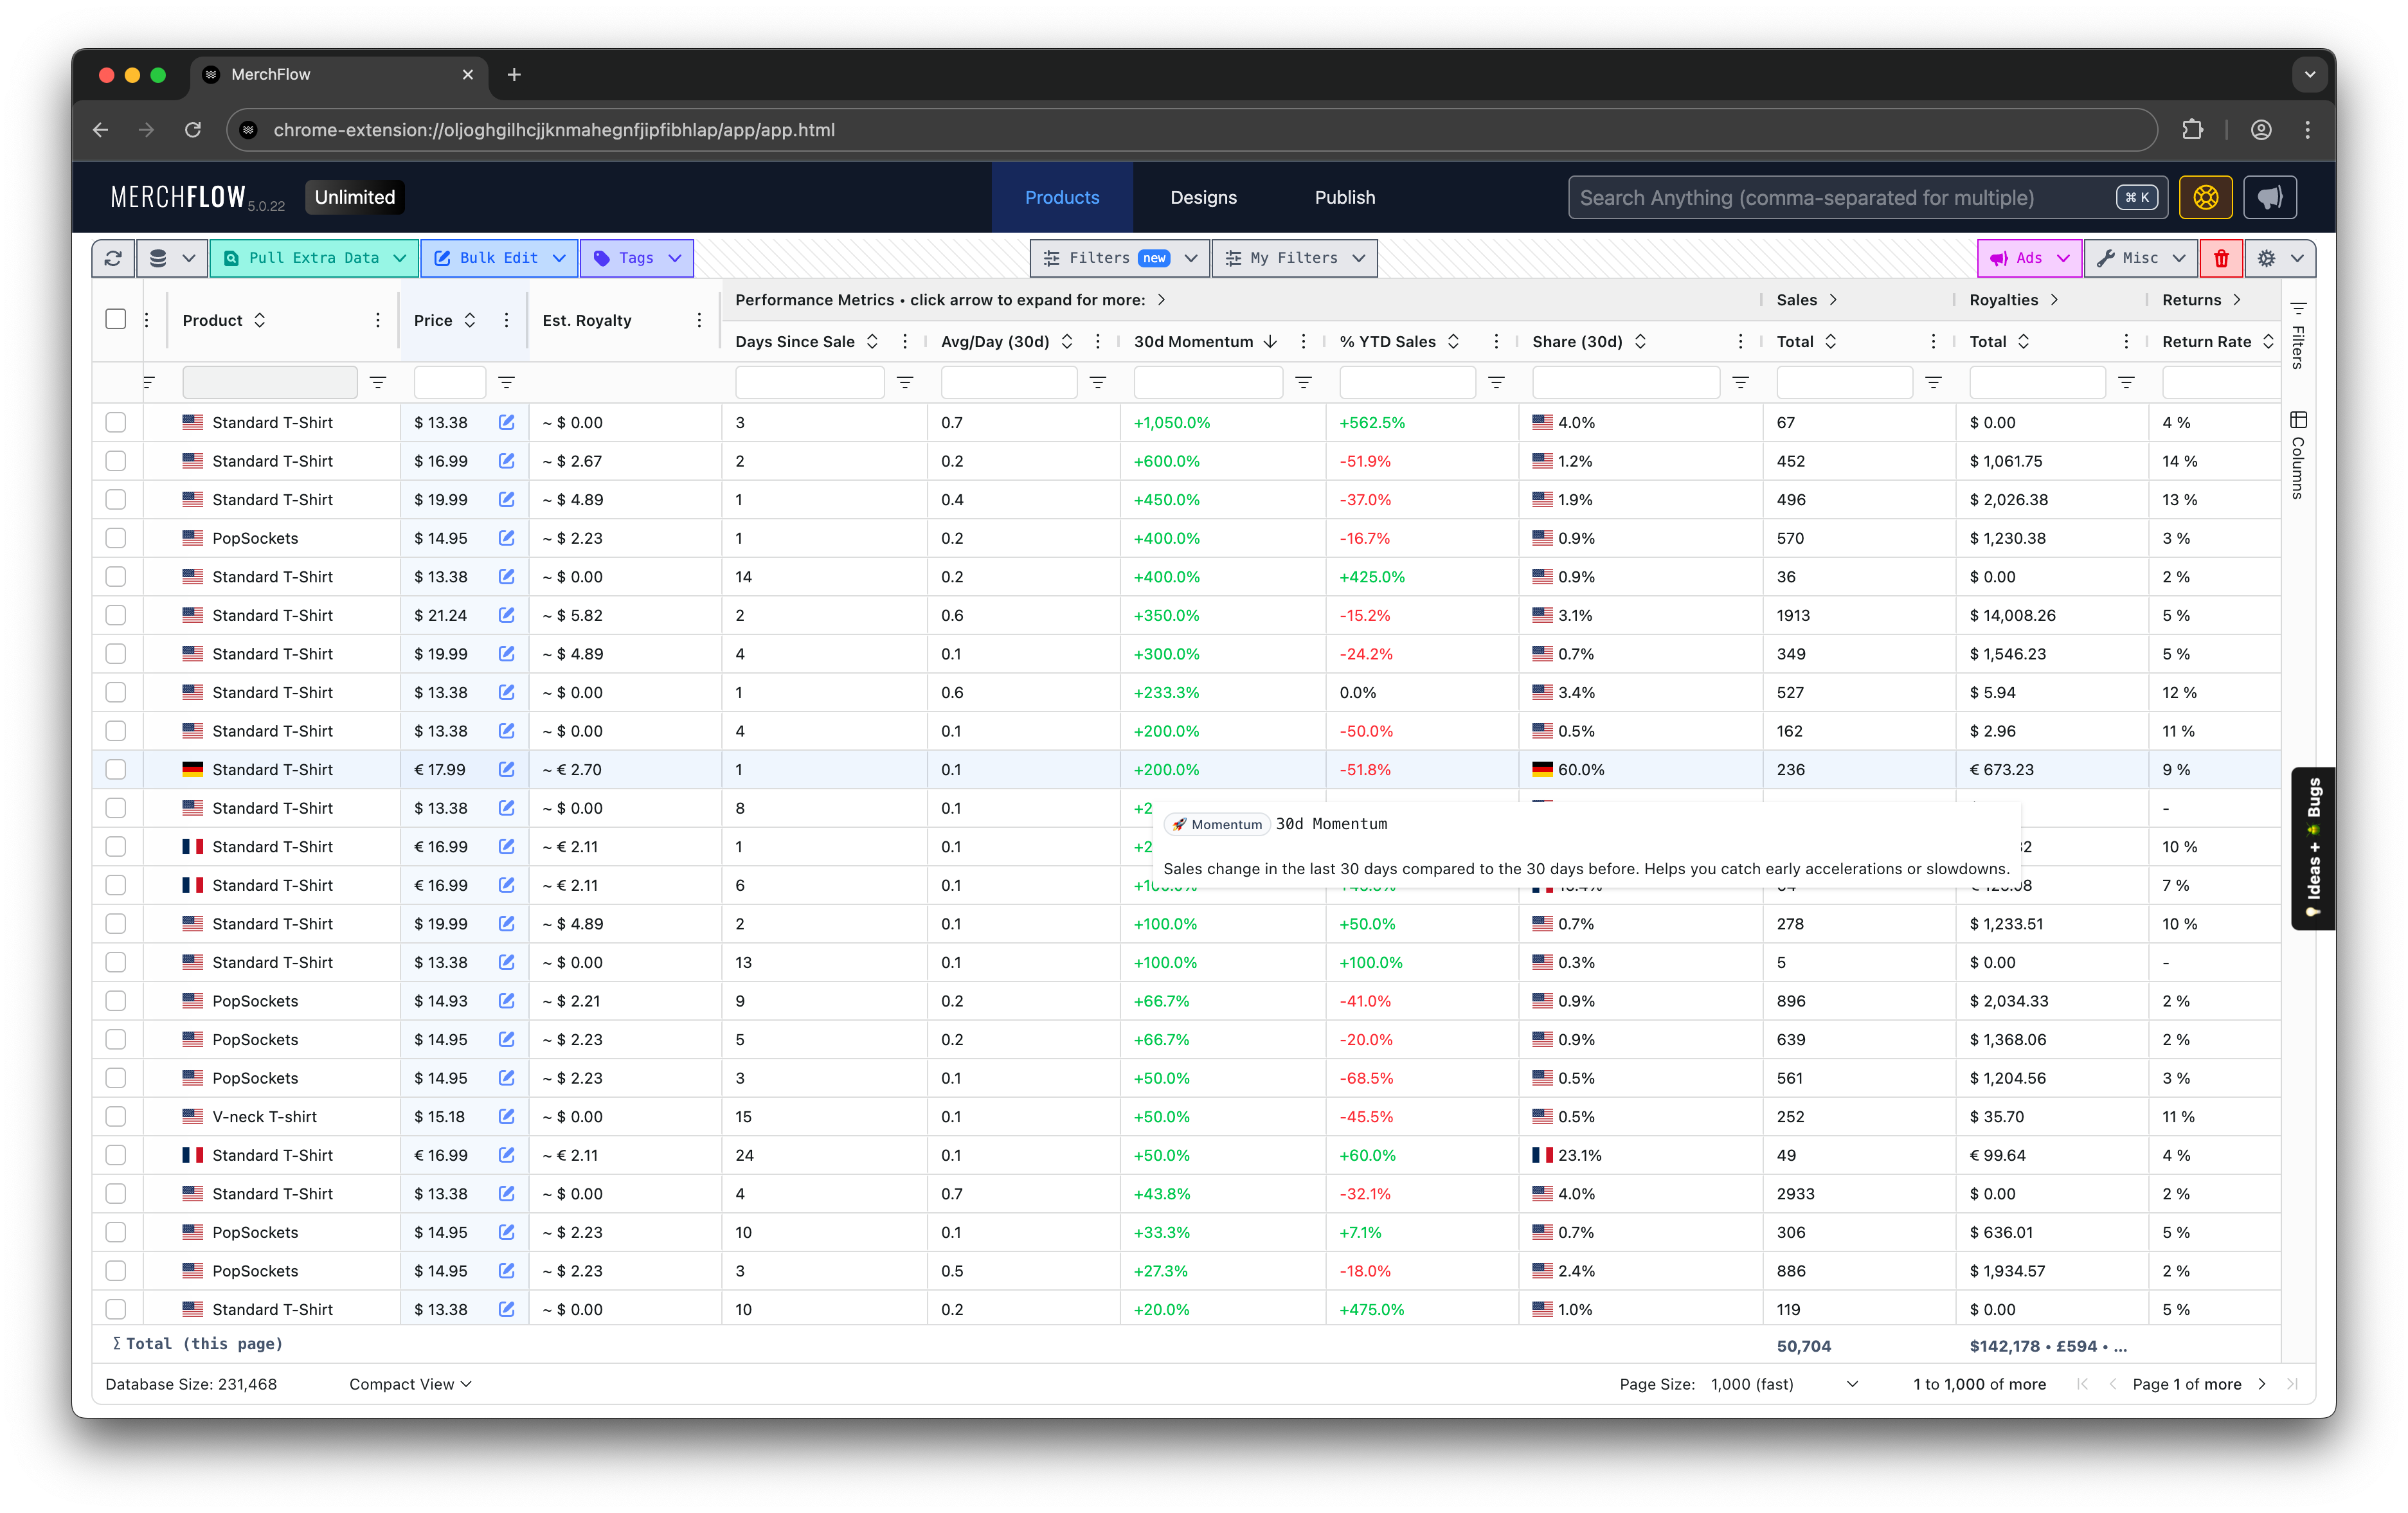2408x1513 pixels.
Task: Check the row with € 17.99 price
Action: pyautogui.click(x=116, y=769)
